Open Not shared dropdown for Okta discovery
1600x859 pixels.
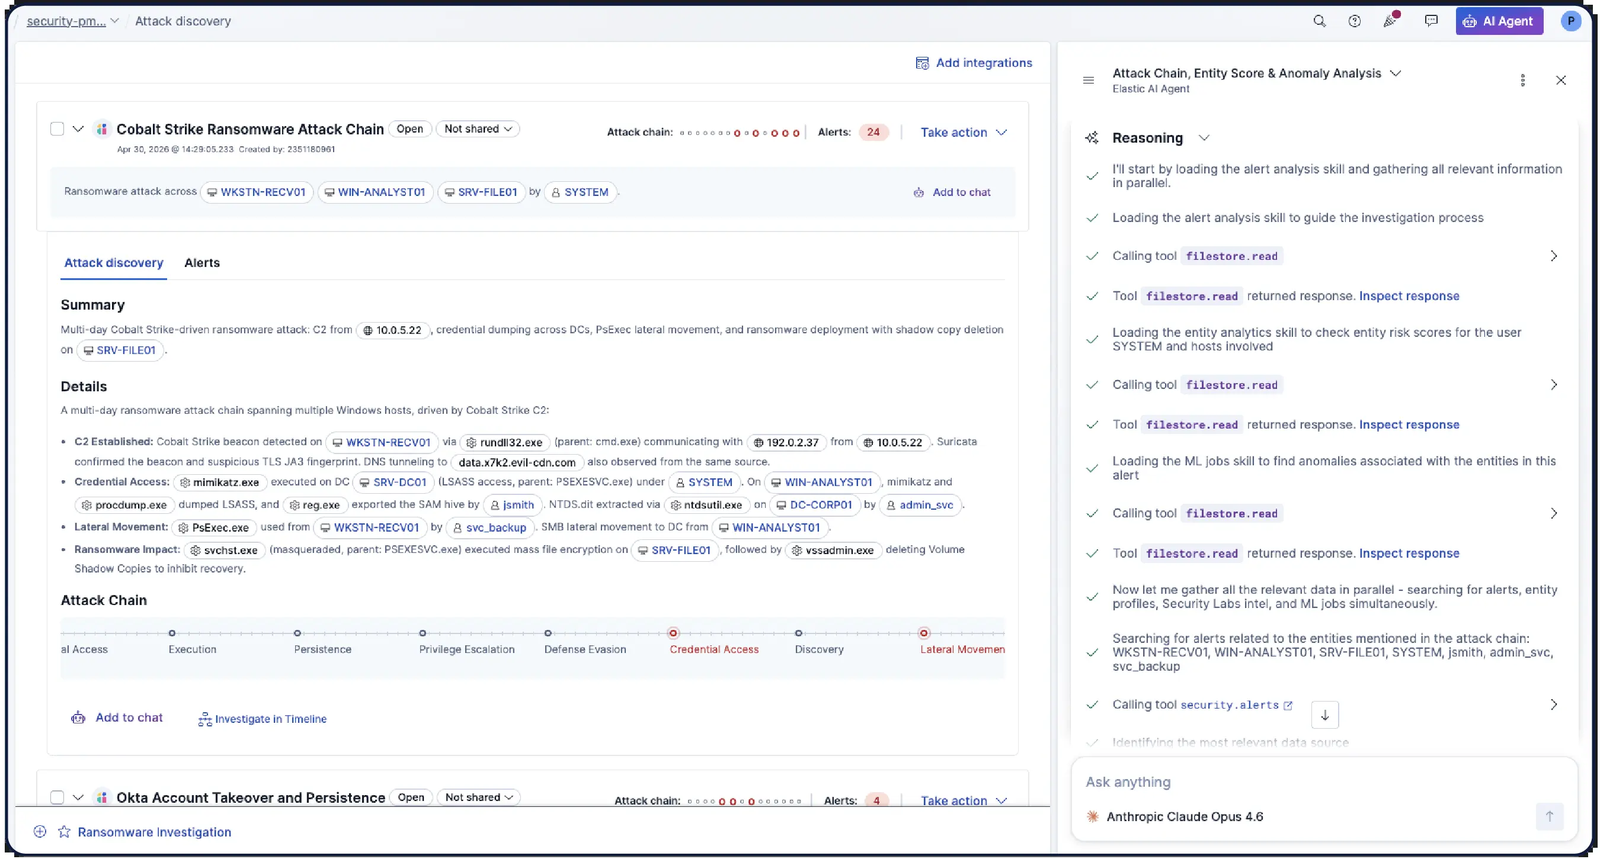(480, 797)
